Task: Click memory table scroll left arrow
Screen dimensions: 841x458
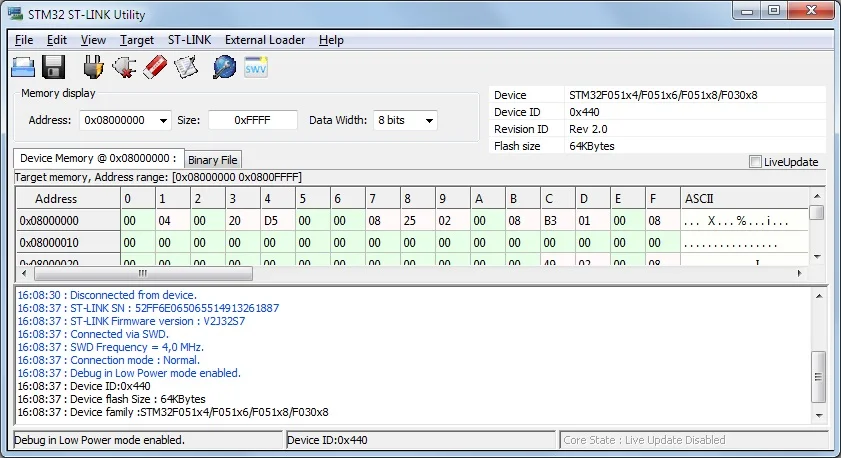Action: click(x=24, y=274)
